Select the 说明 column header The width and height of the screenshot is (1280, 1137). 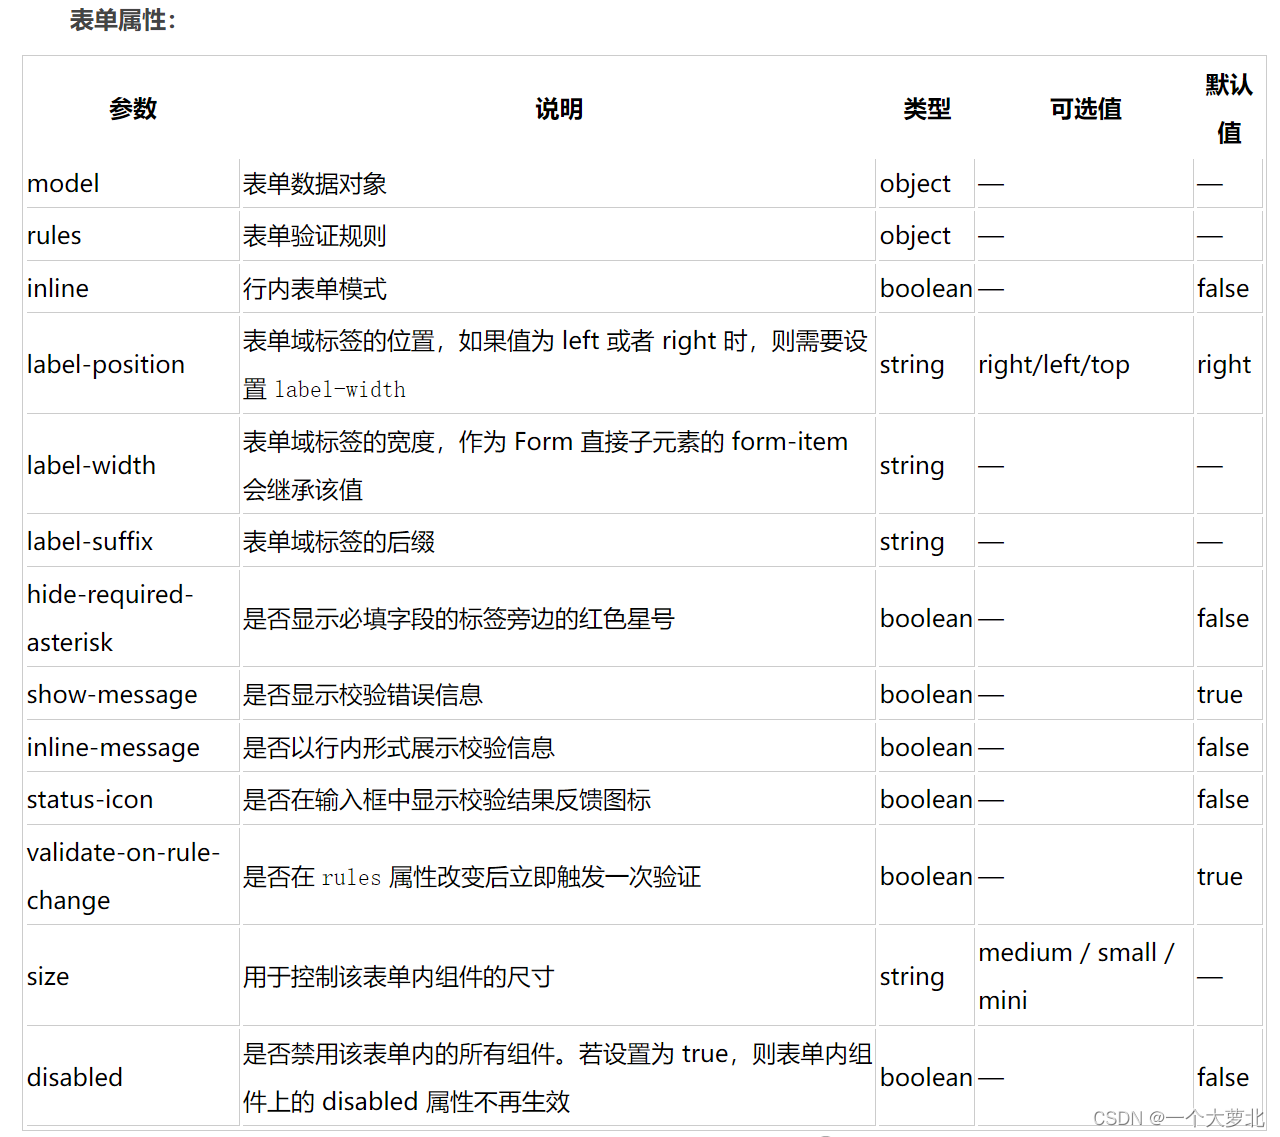[559, 108]
